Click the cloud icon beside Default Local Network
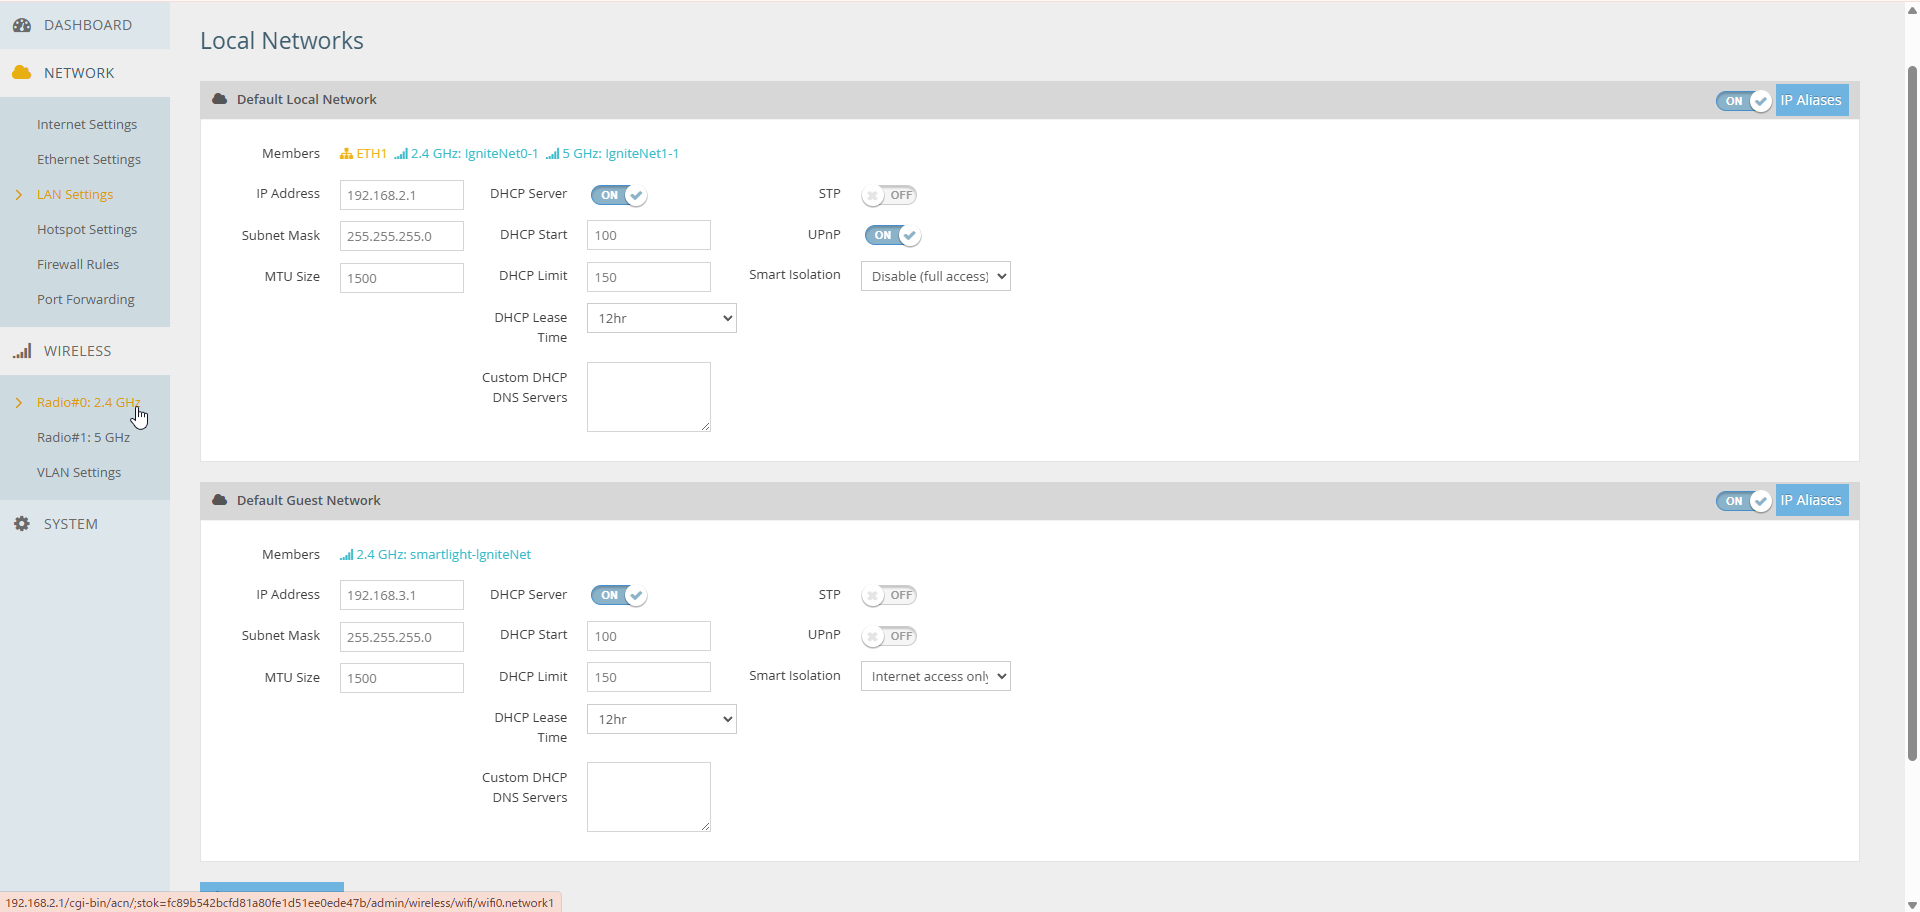This screenshot has width=1920, height=912. [x=220, y=99]
